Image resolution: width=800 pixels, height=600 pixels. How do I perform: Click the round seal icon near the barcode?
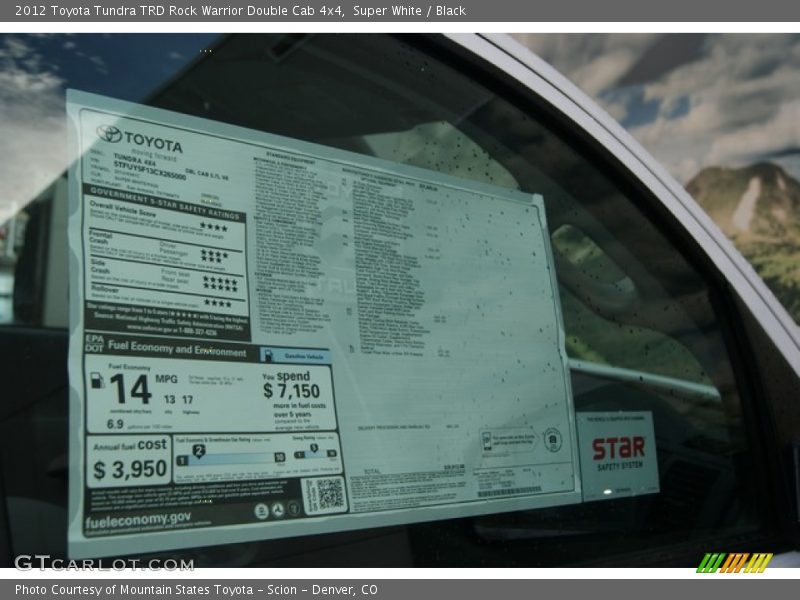pyautogui.click(x=552, y=439)
